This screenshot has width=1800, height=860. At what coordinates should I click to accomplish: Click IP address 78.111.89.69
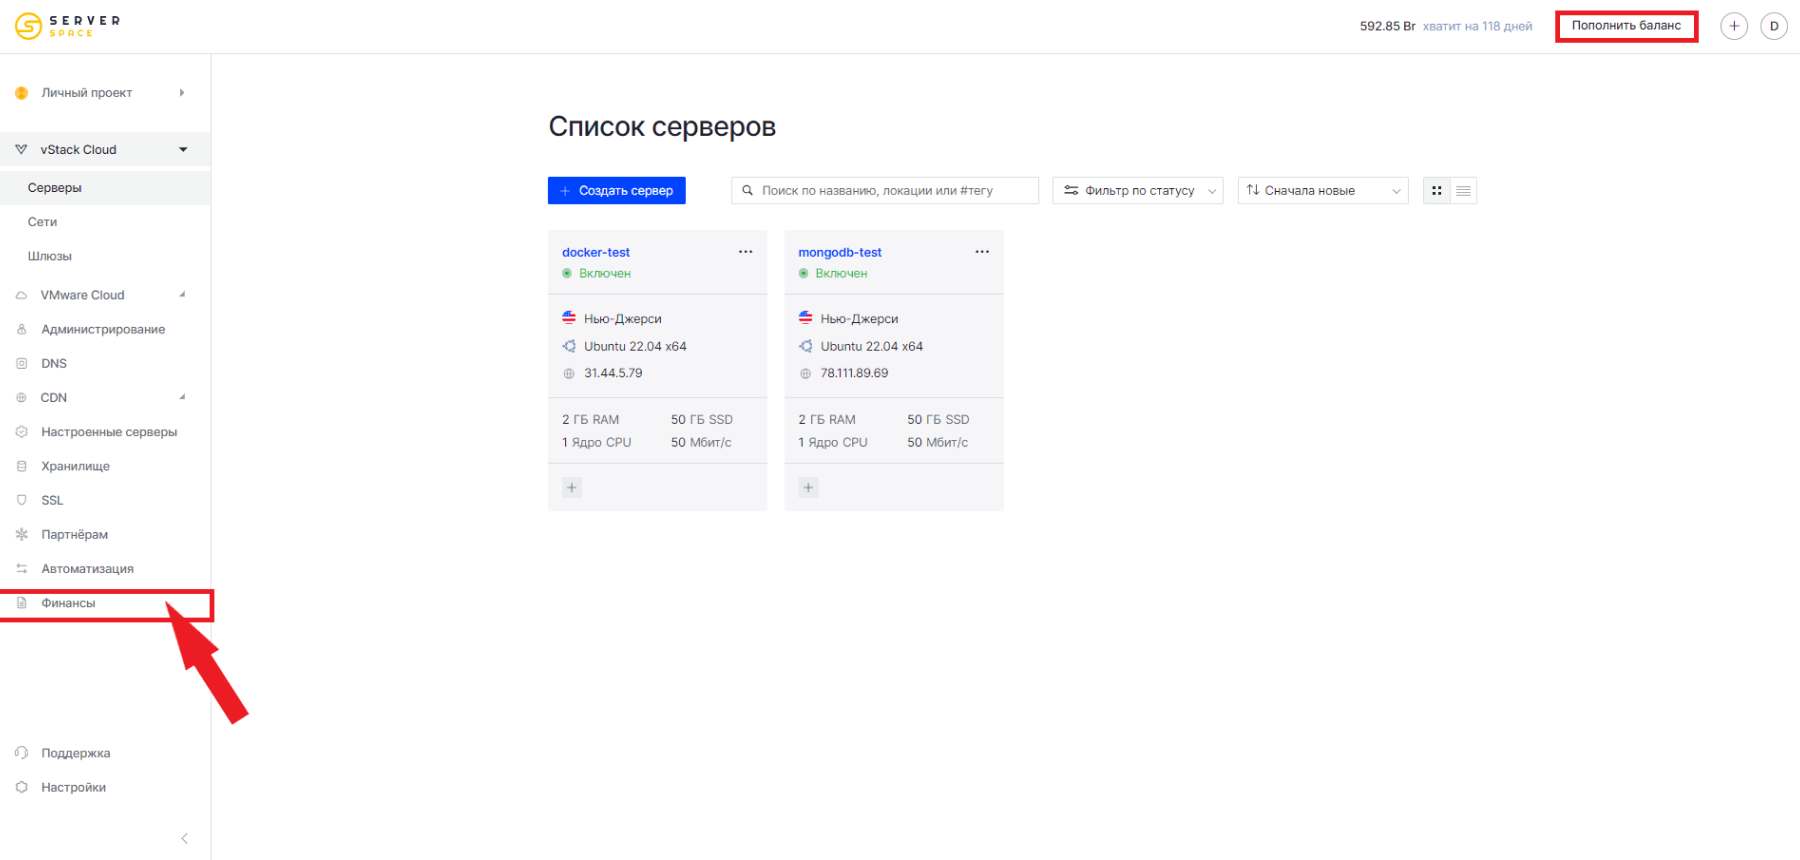[x=854, y=373]
